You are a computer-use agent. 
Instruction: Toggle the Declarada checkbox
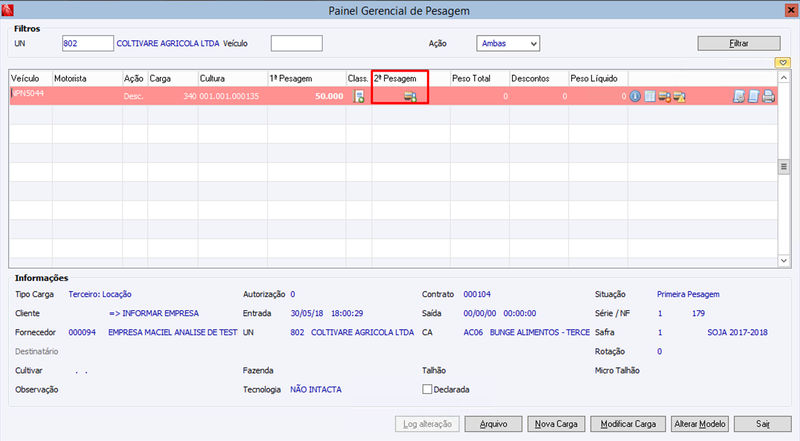tap(427, 389)
